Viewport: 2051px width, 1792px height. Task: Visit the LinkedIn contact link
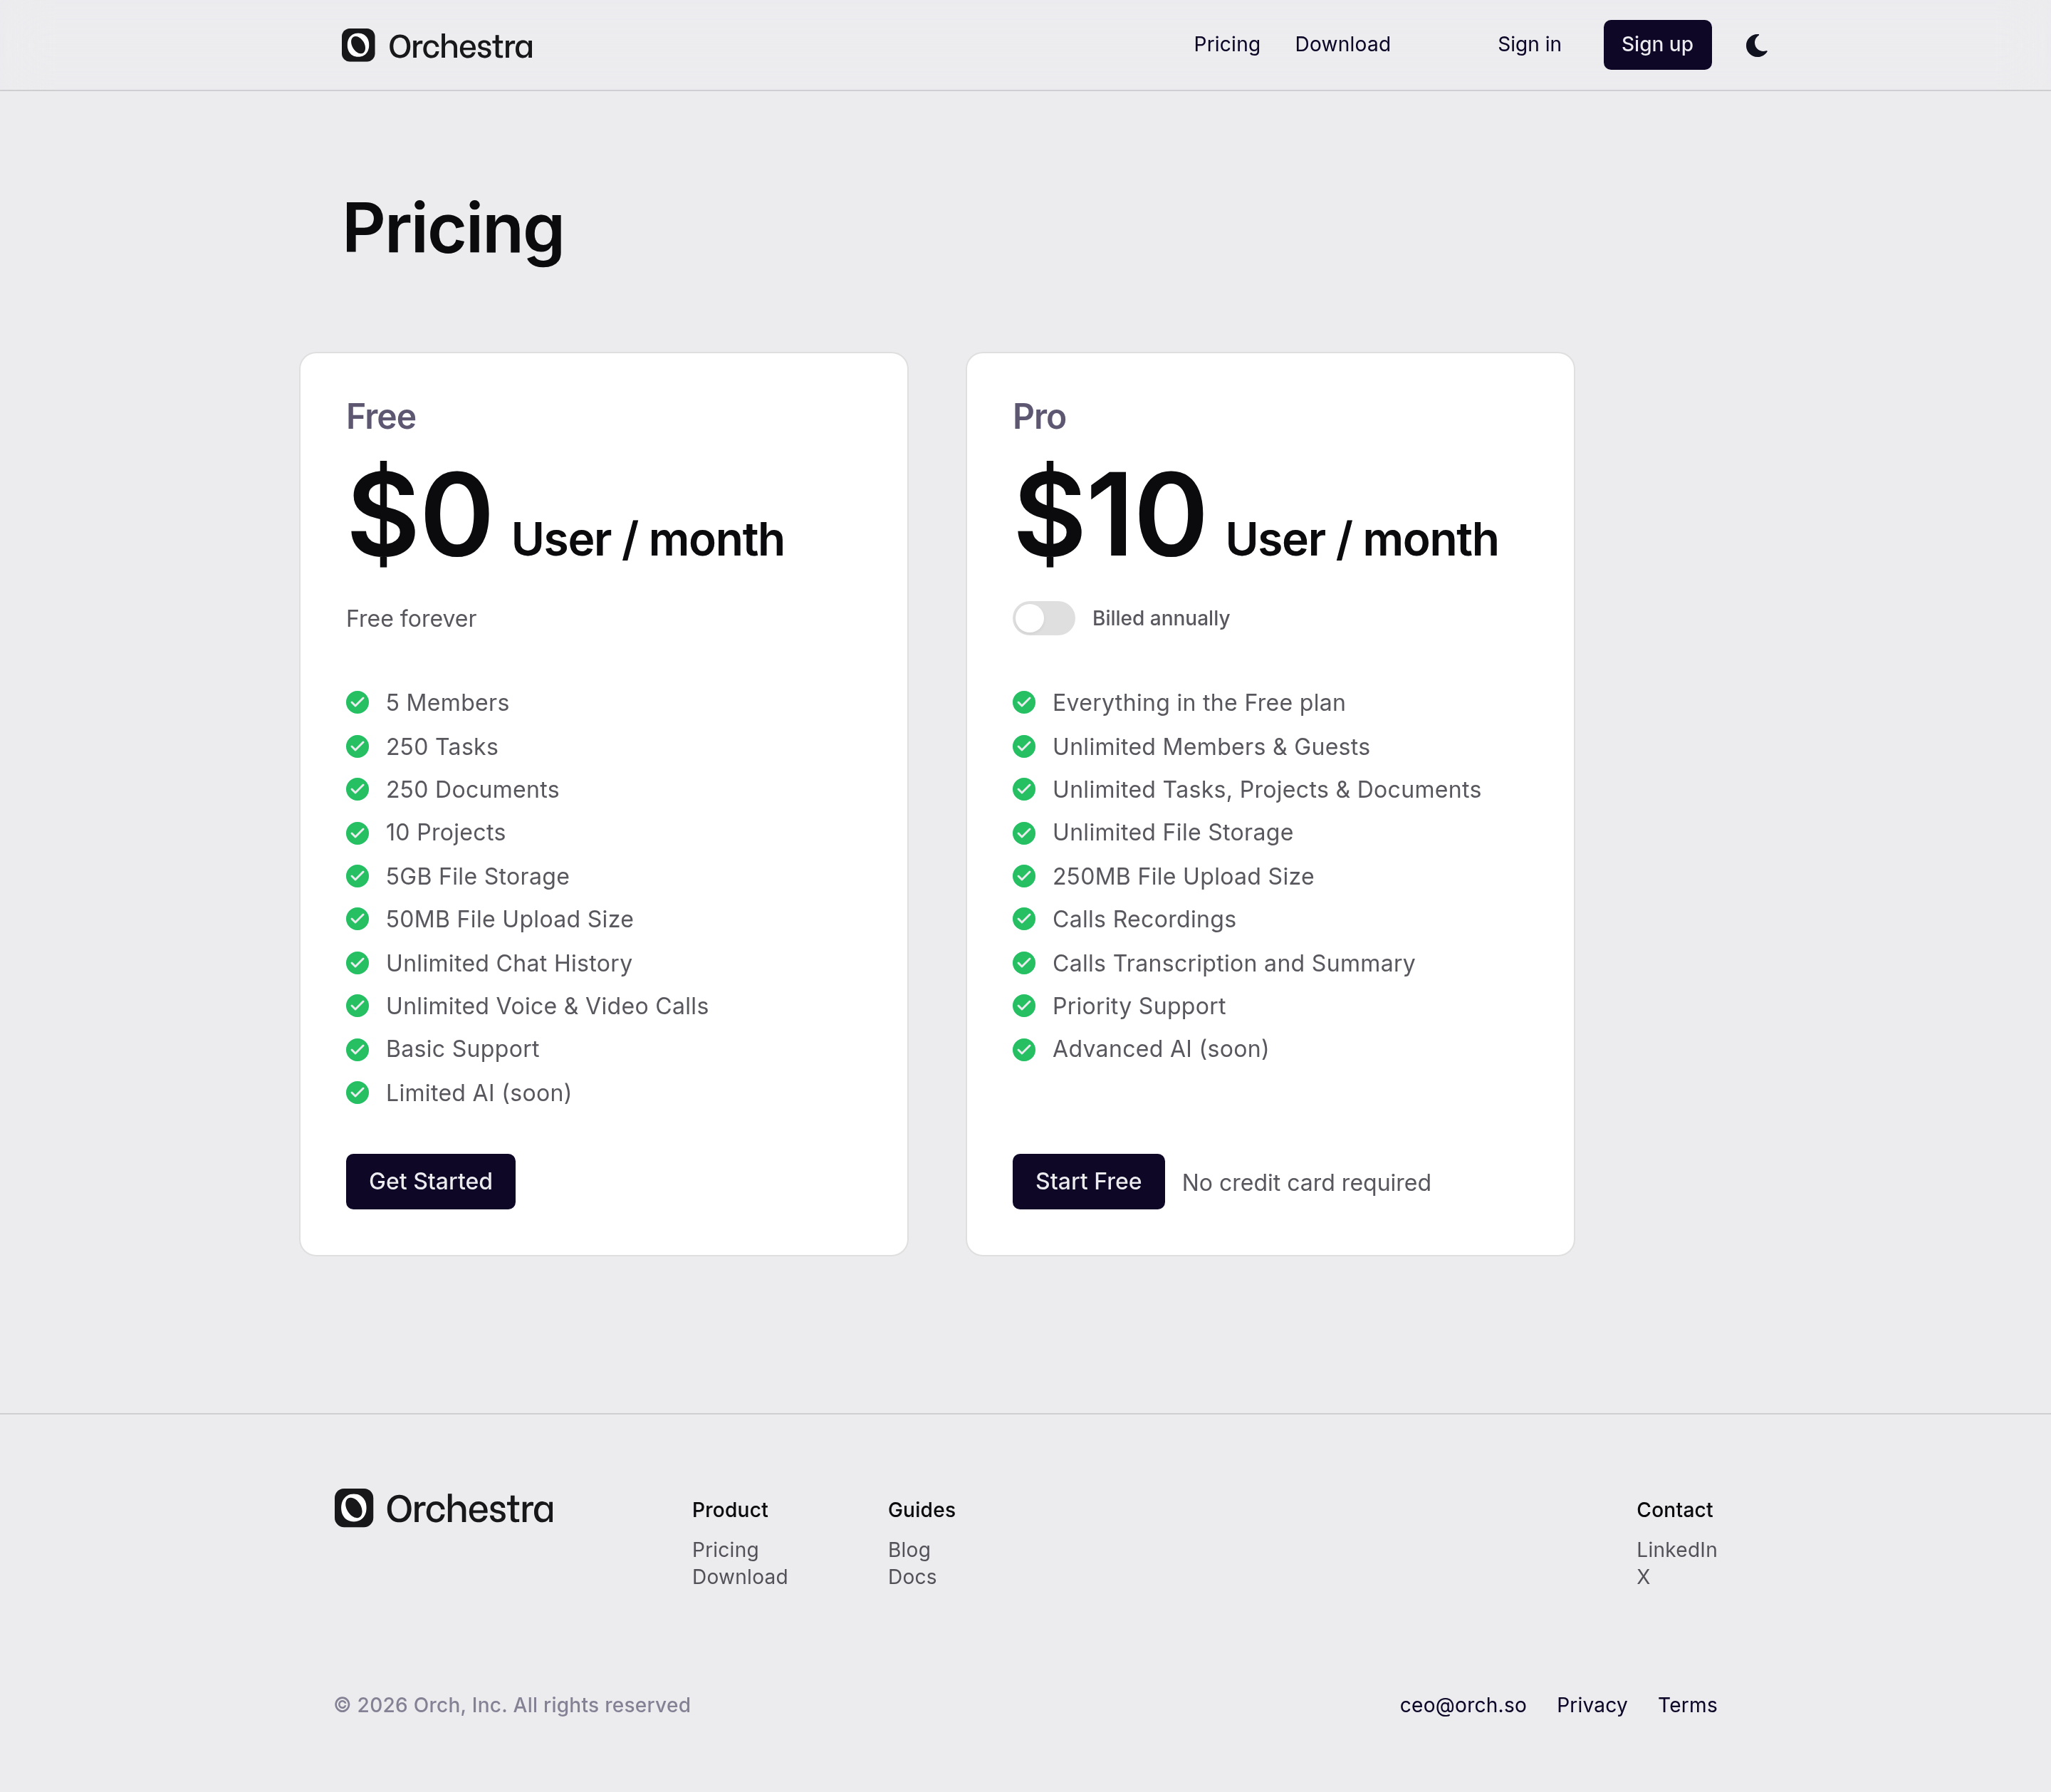coord(1676,1550)
